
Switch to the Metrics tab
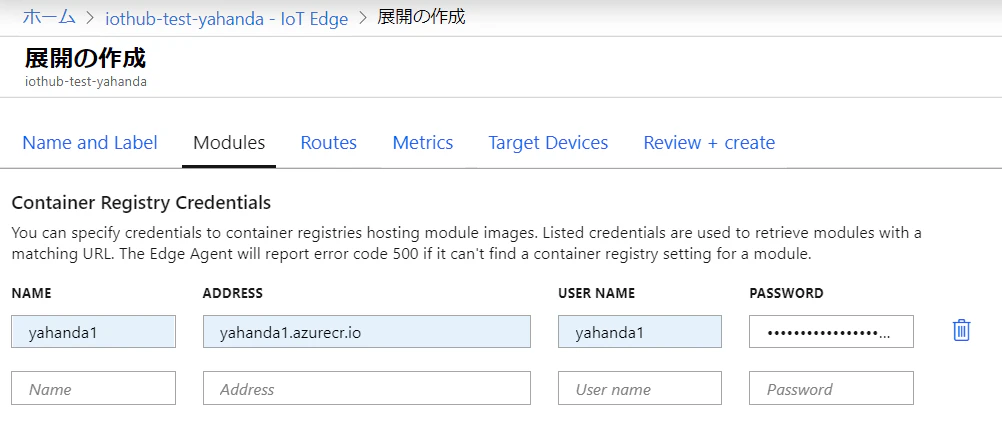coord(422,143)
